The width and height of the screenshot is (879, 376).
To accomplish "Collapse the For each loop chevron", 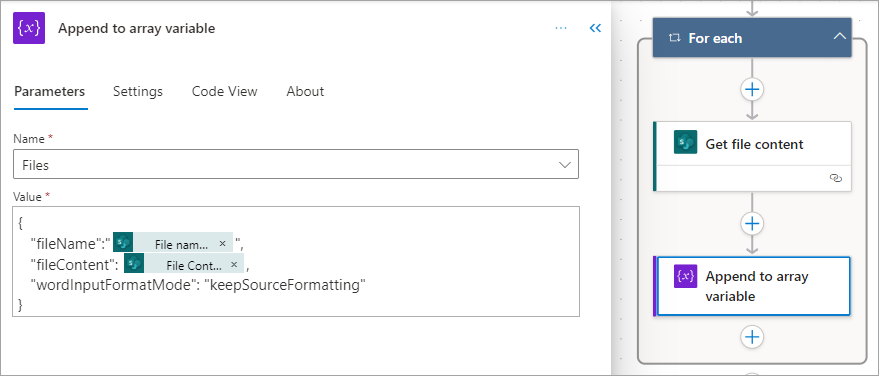I will tap(839, 36).
